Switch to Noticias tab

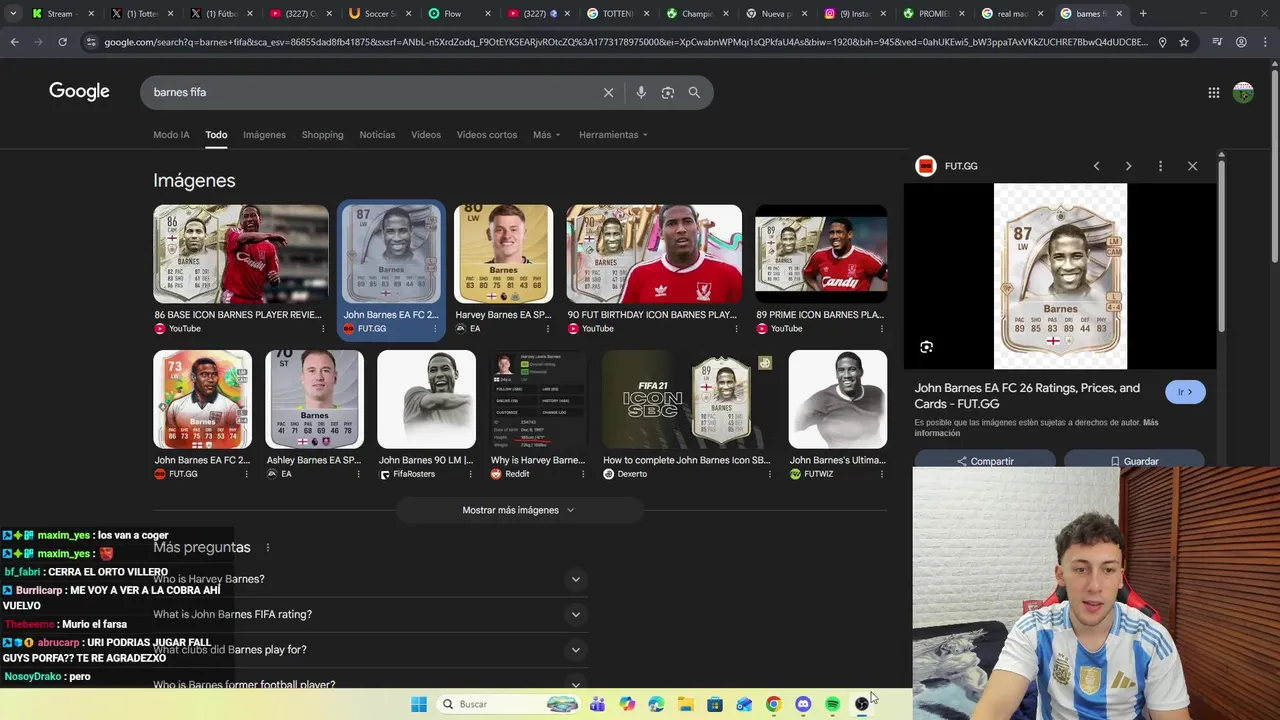377,135
